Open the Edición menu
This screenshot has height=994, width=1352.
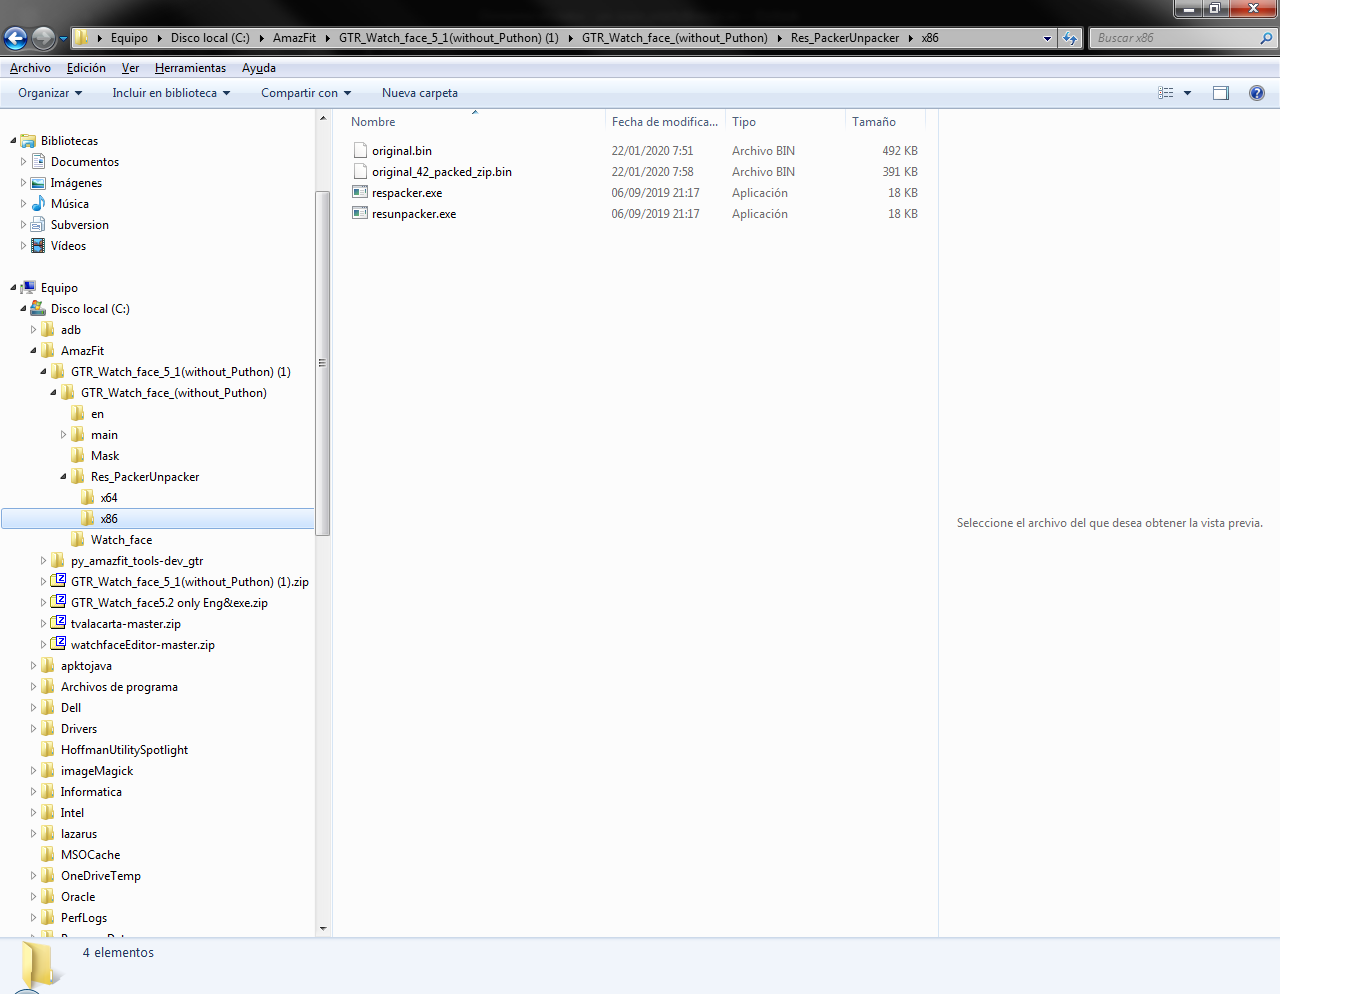click(x=86, y=68)
